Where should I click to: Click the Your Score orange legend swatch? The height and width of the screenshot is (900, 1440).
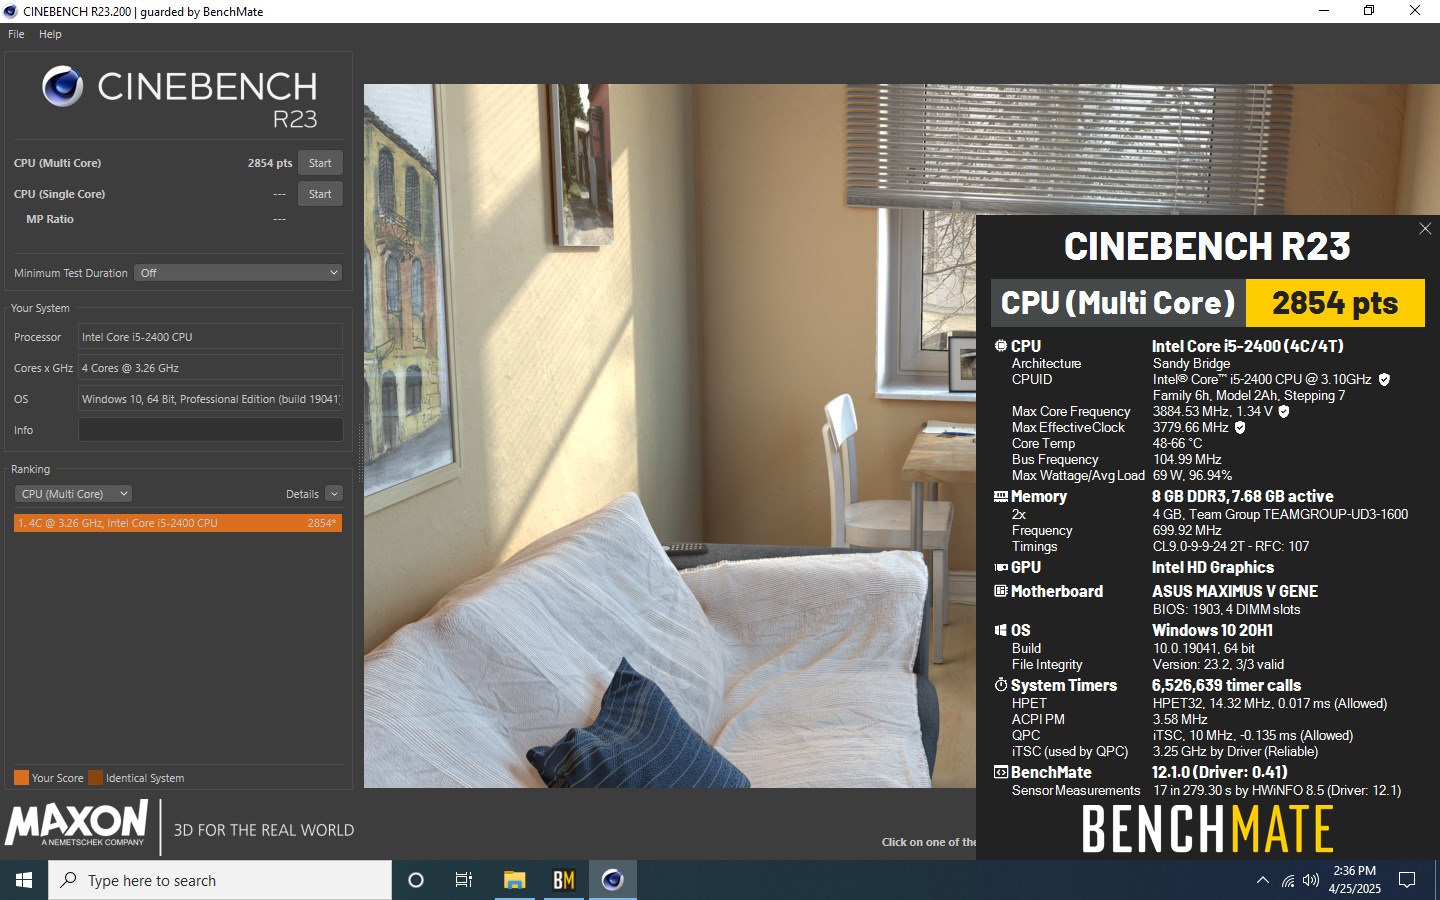21,777
